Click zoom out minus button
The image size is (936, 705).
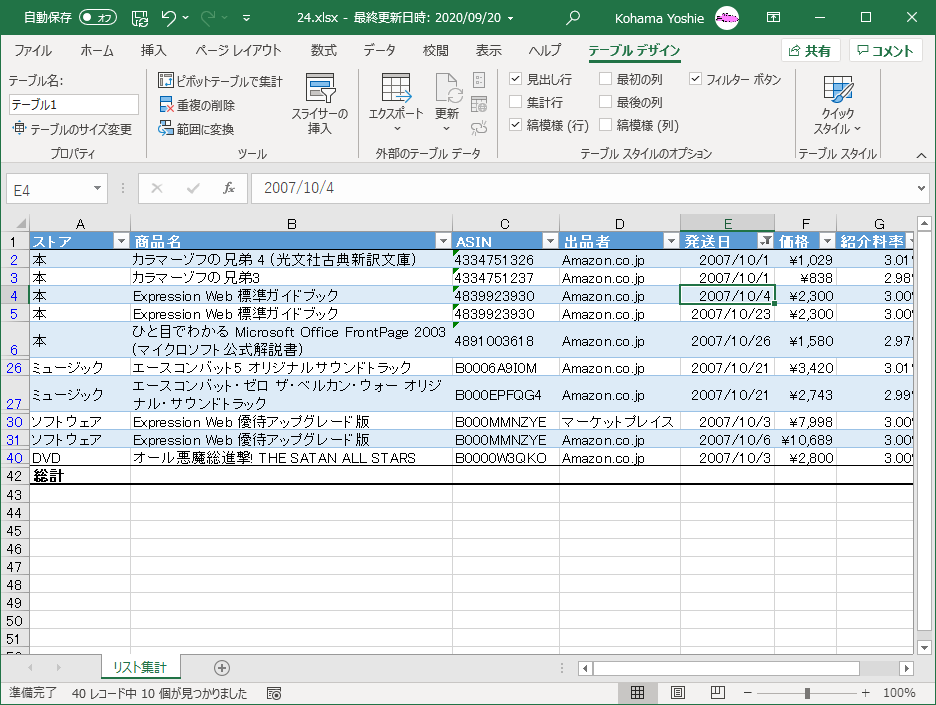[747, 693]
